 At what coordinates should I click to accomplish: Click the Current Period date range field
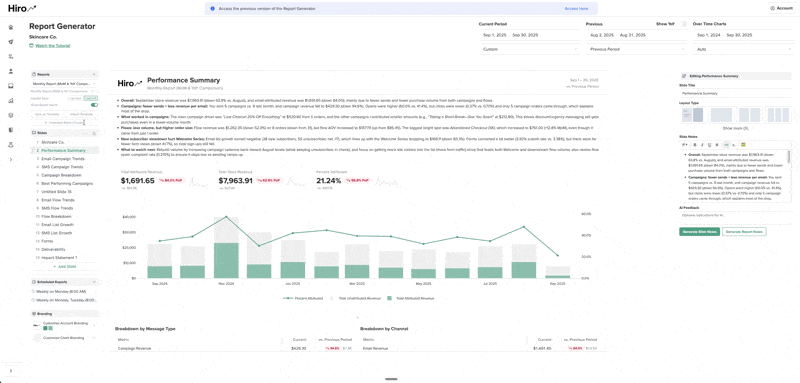pyautogui.click(x=529, y=35)
